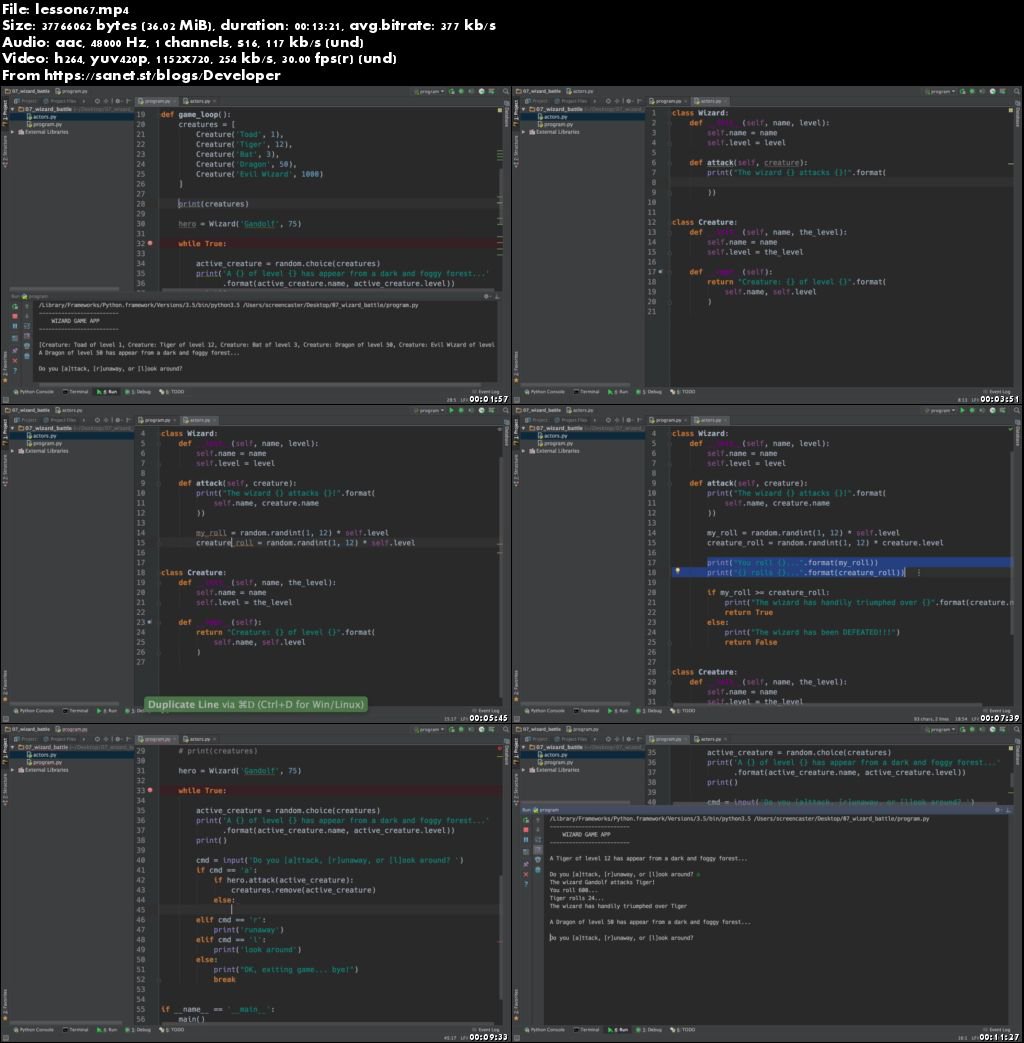The height and width of the screenshot is (1043, 1024).
Task: Open the program run configuration dropdown in the 00:11:27 frame
Action: pyautogui.click(x=940, y=729)
